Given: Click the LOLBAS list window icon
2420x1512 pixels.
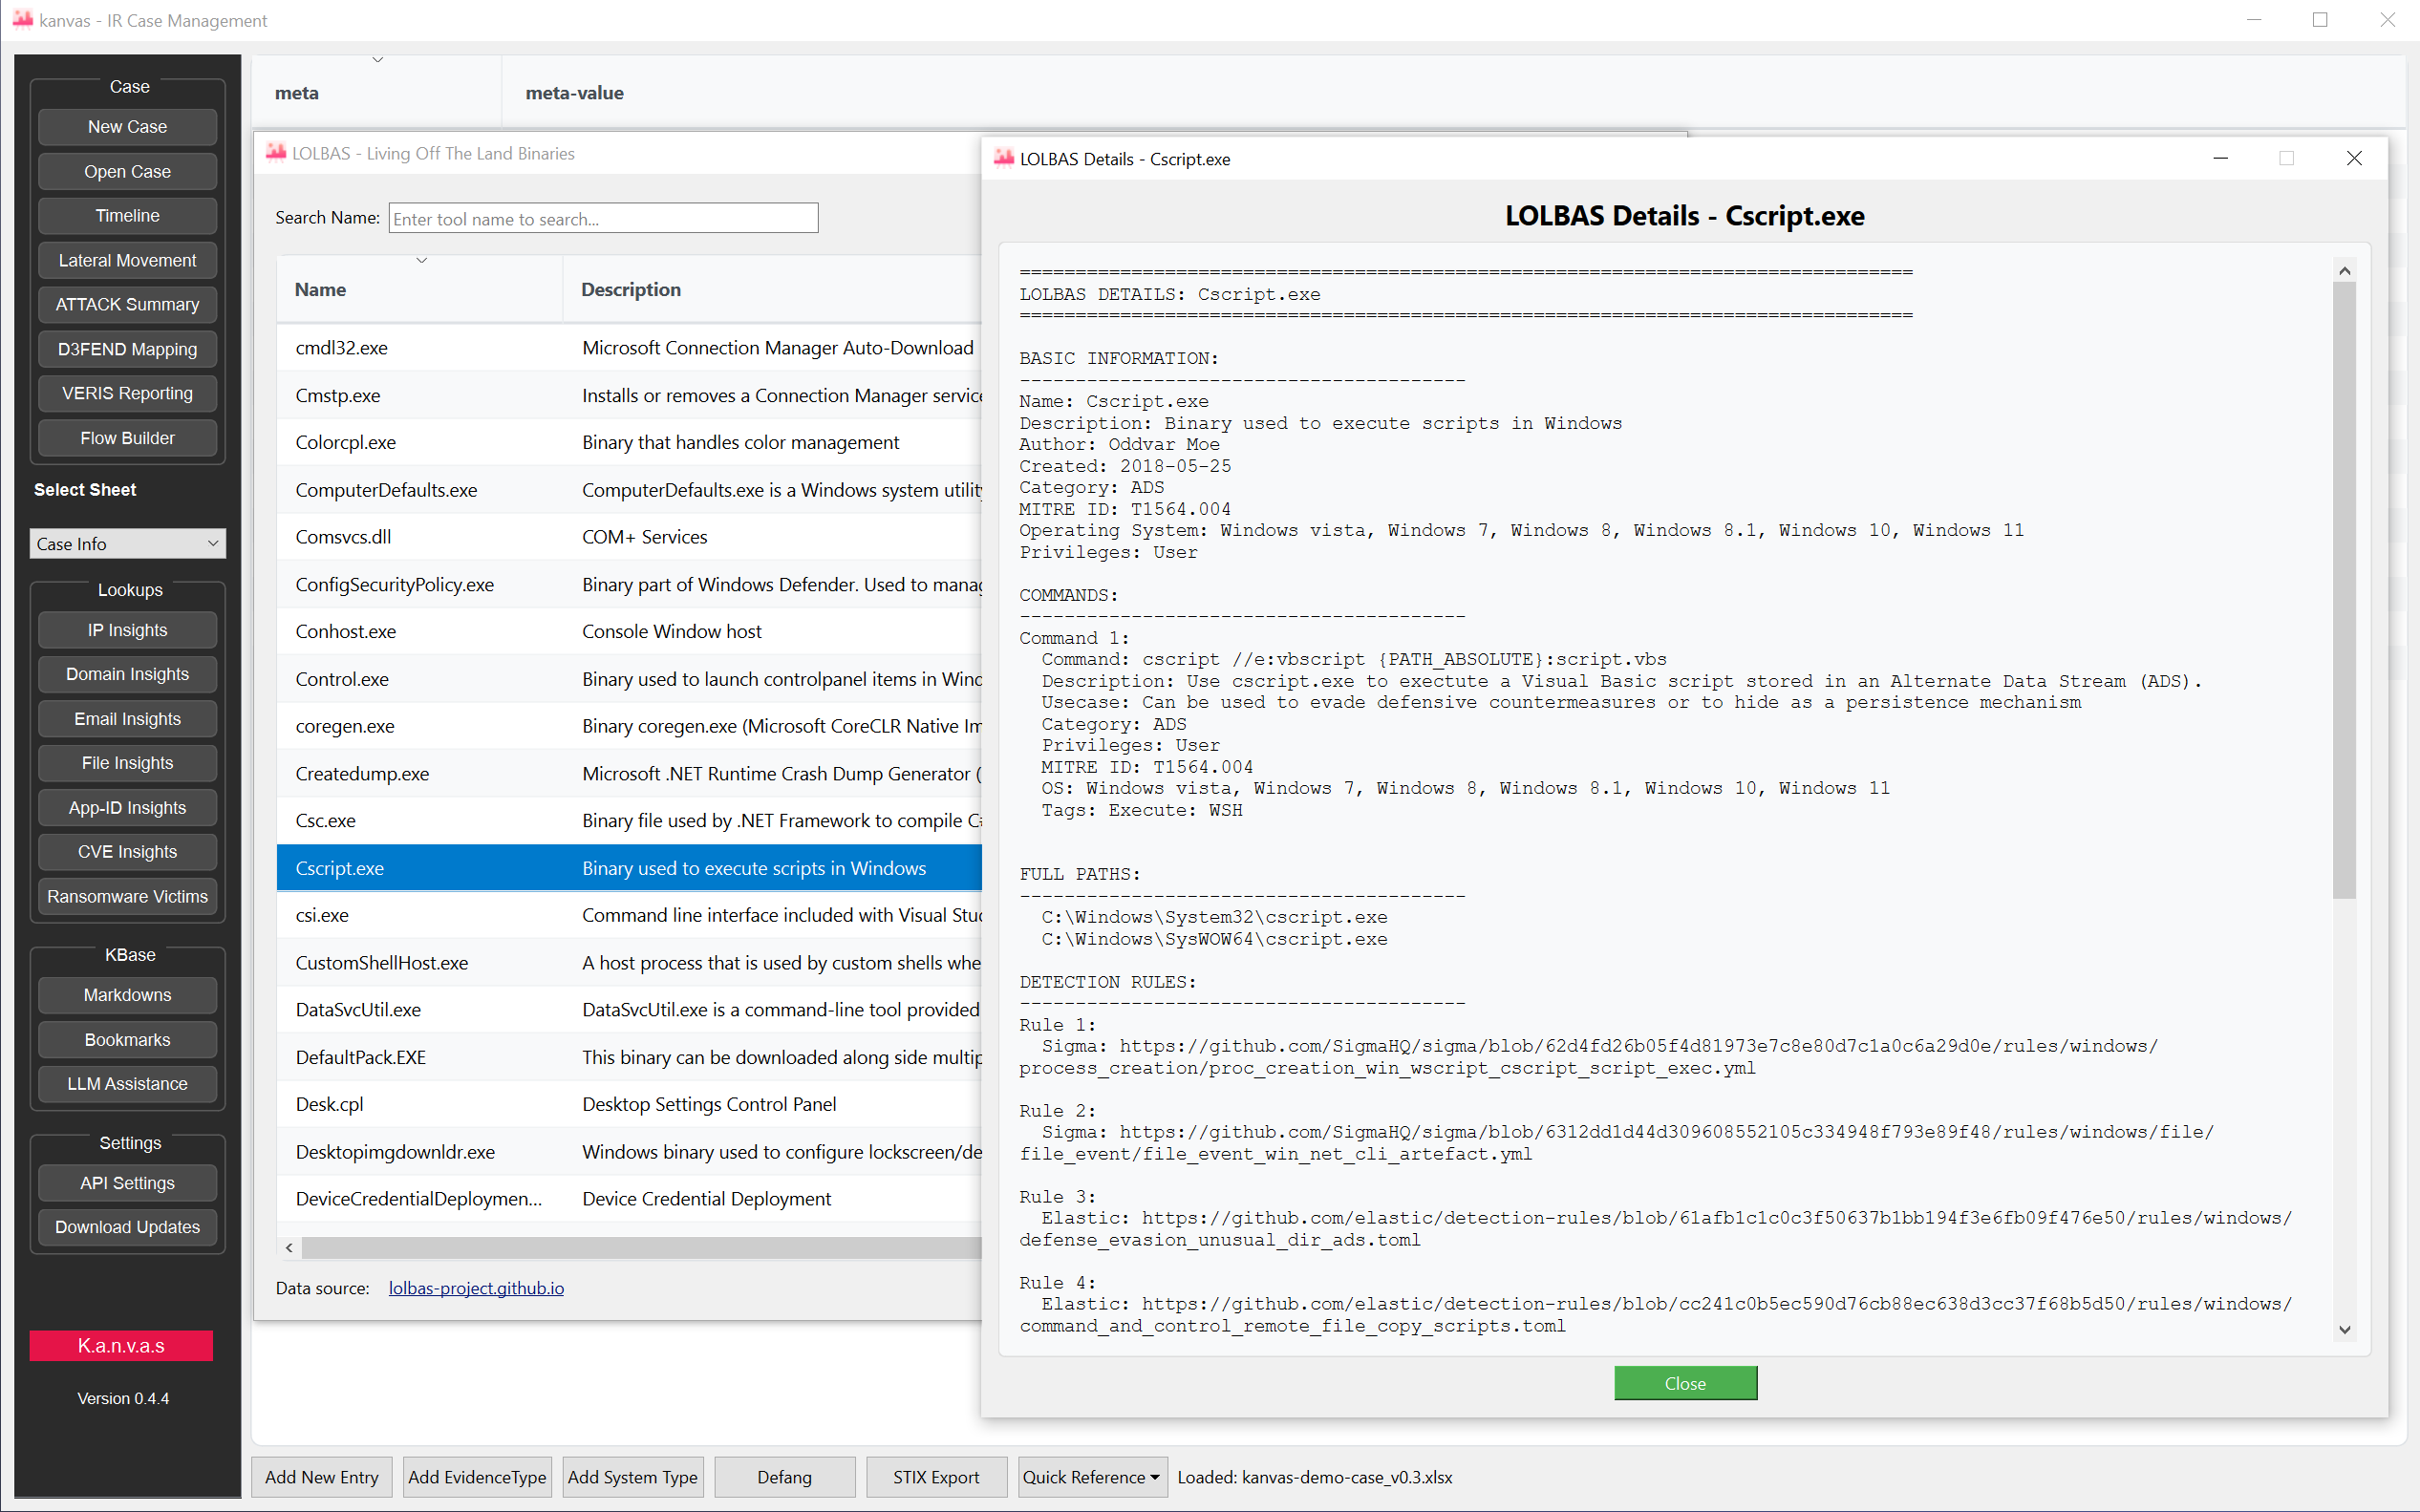Looking at the screenshot, I should click(276, 153).
